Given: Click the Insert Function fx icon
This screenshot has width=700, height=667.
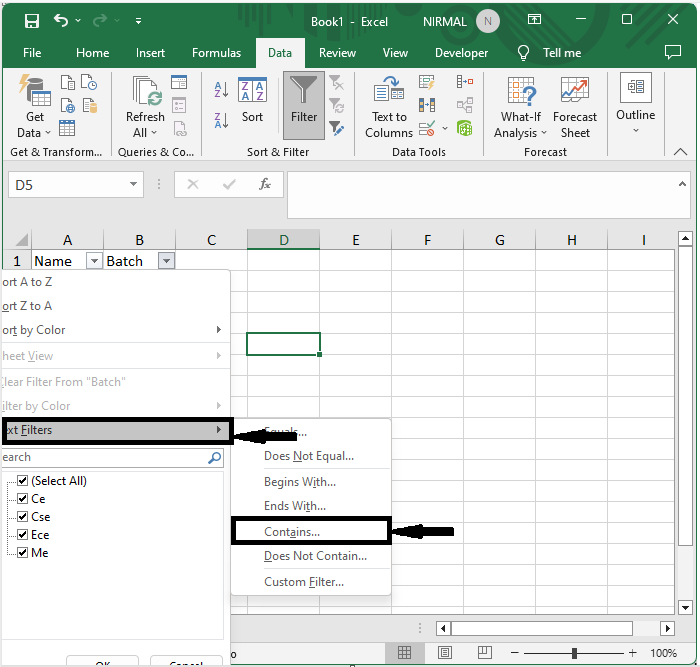Looking at the screenshot, I should coord(265,184).
